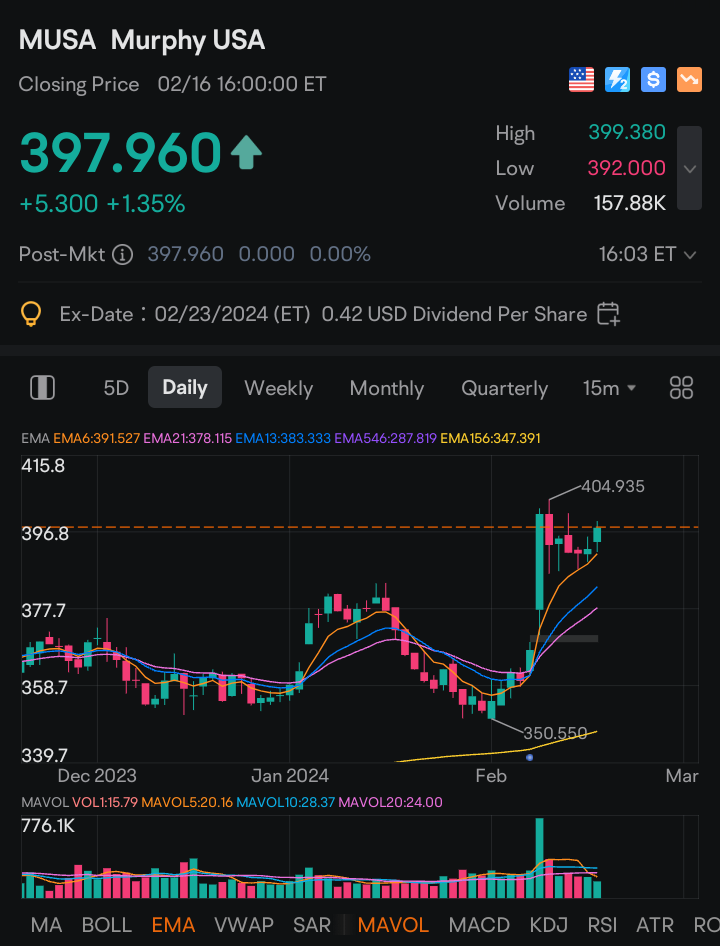Image resolution: width=720 pixels, height=946 pixels.
Task: Open the 15m interval dropdown
Action: click(610, 388)
